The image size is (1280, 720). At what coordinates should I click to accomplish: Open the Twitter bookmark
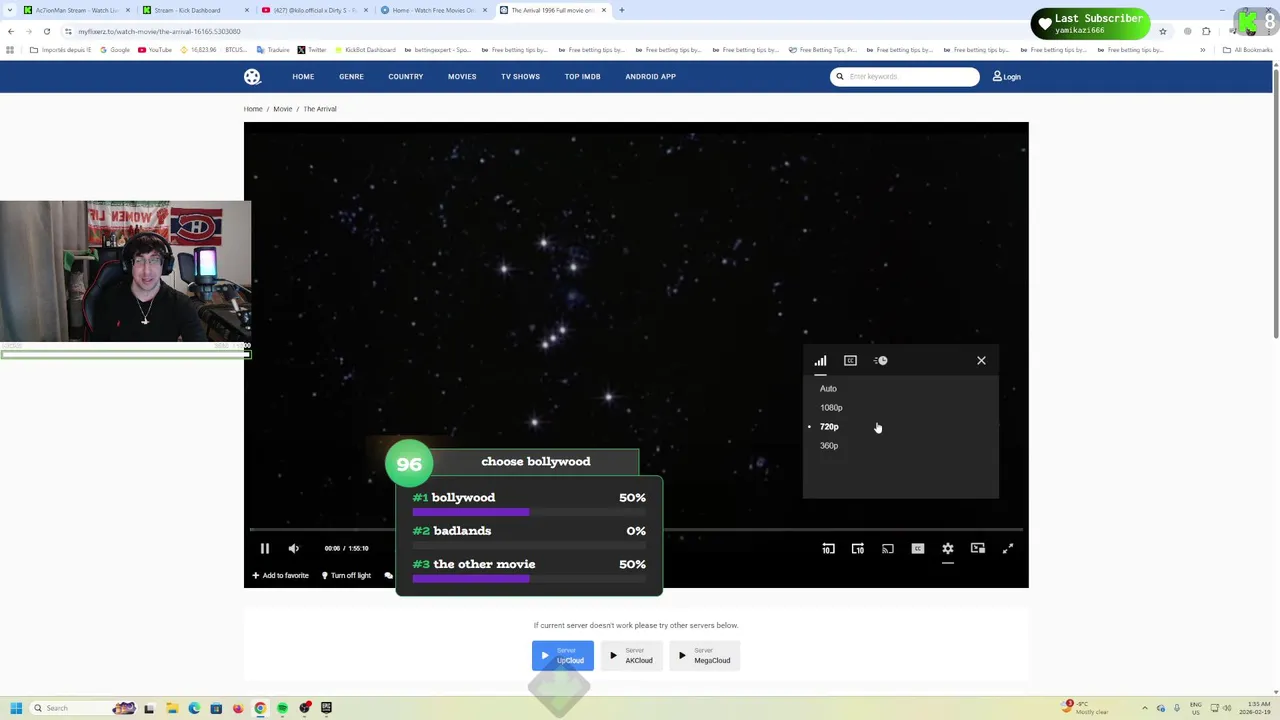click(312, 50)
